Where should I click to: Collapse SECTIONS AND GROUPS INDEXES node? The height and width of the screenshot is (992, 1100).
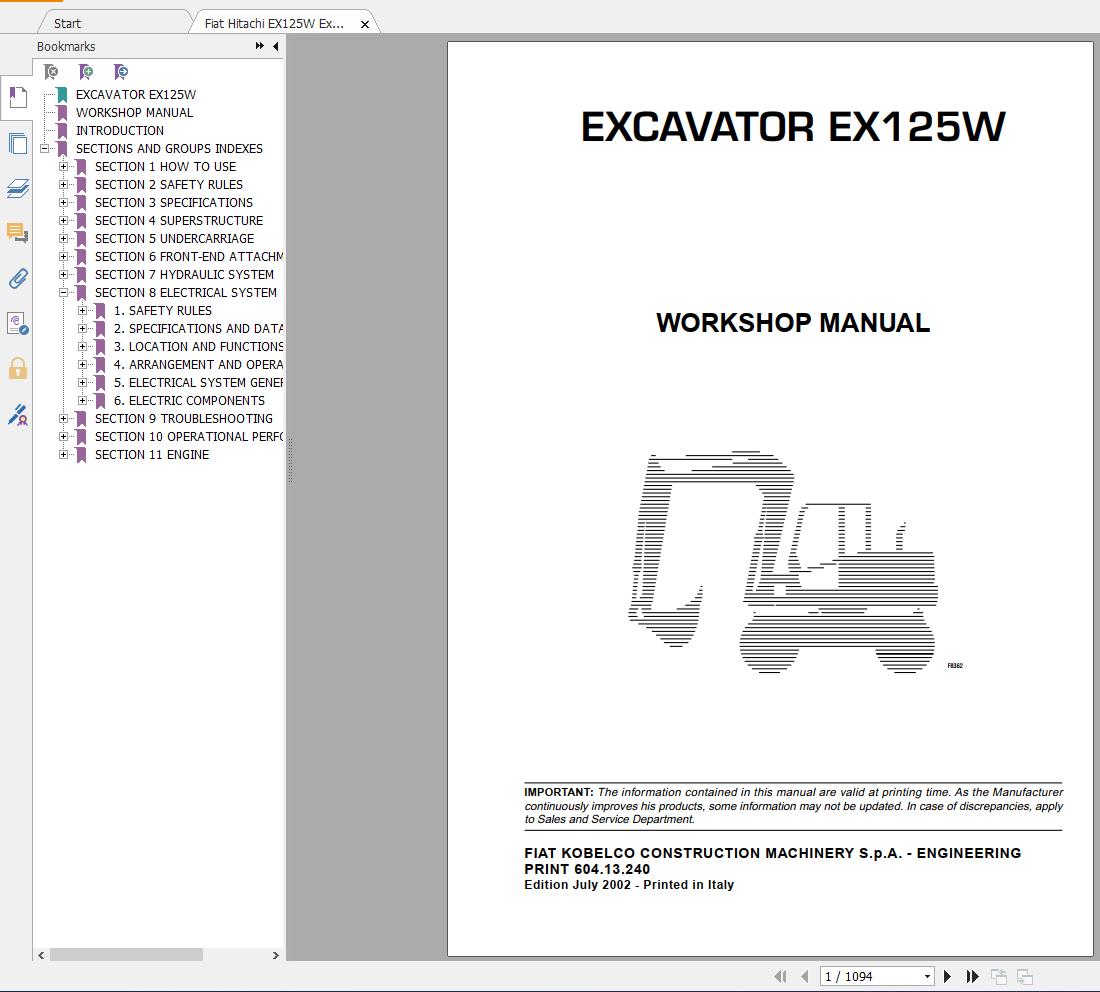(x=44, y=149)
